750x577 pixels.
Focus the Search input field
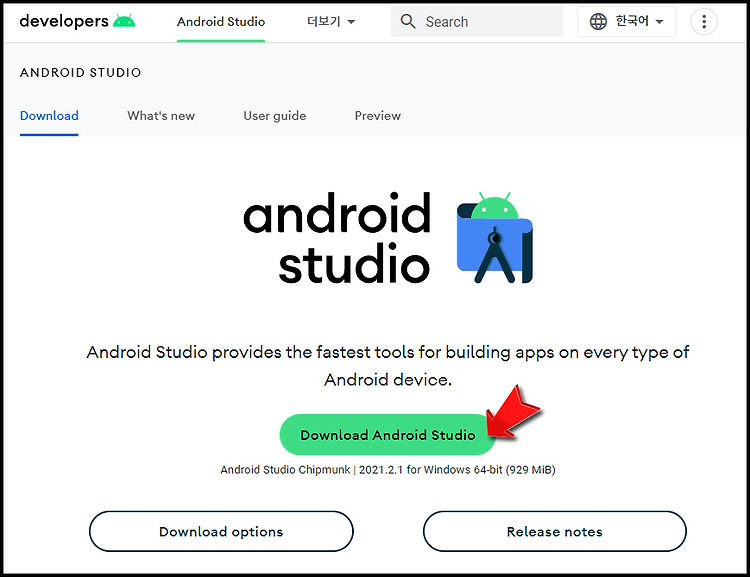point(477,22)
